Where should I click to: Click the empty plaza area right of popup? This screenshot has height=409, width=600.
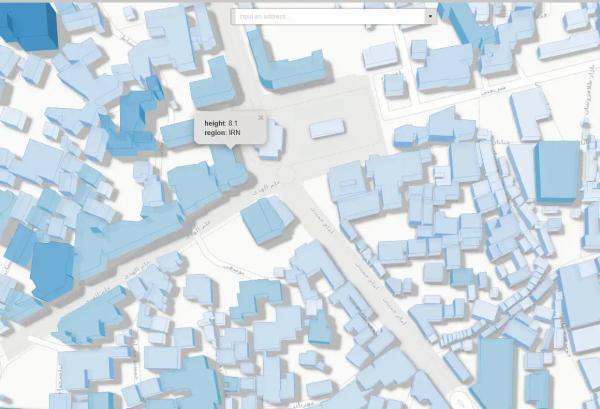click(300, 150)
